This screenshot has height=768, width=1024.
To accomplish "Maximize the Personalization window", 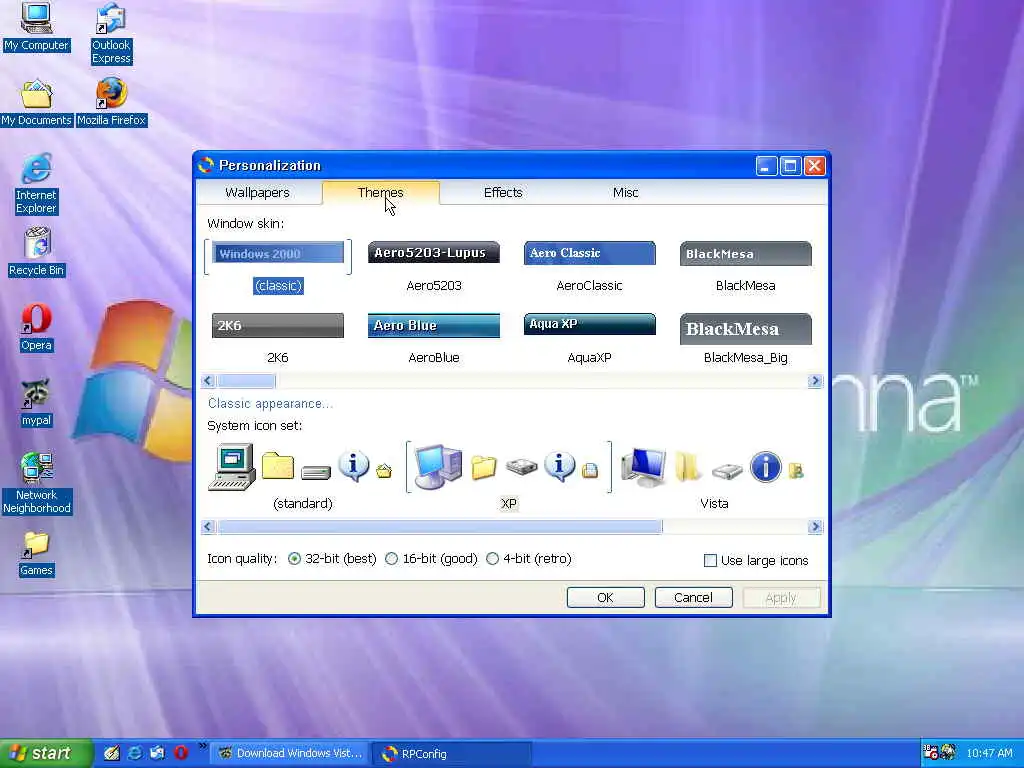I will pos(790,166).
